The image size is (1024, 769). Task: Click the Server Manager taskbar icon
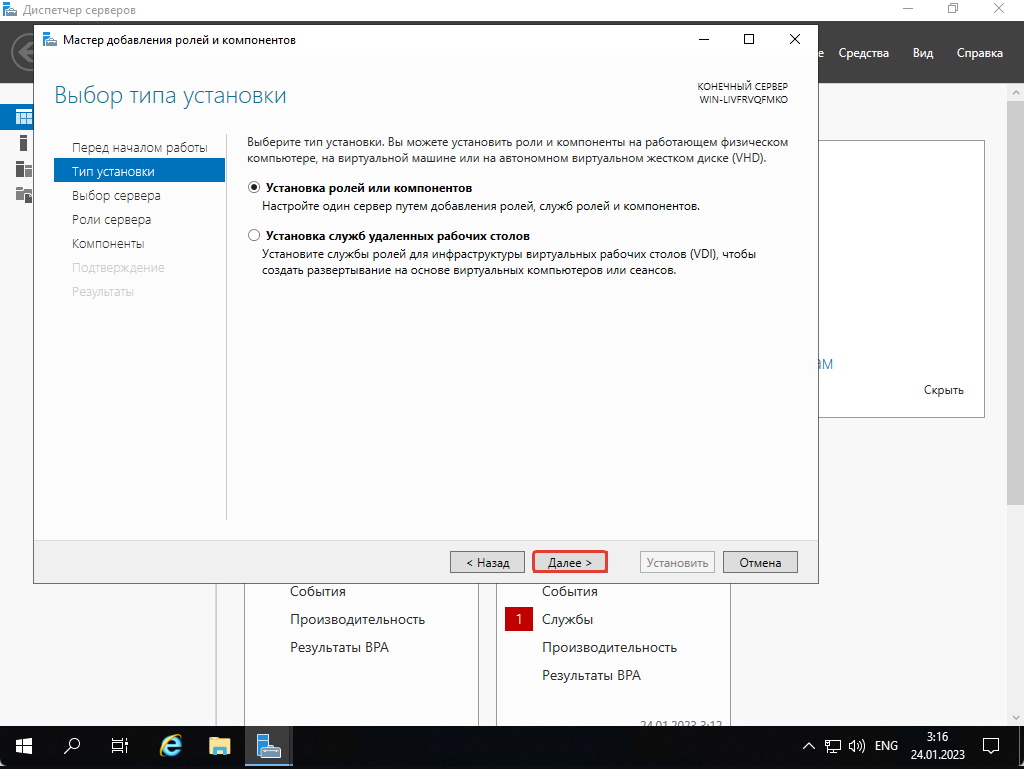268,746
